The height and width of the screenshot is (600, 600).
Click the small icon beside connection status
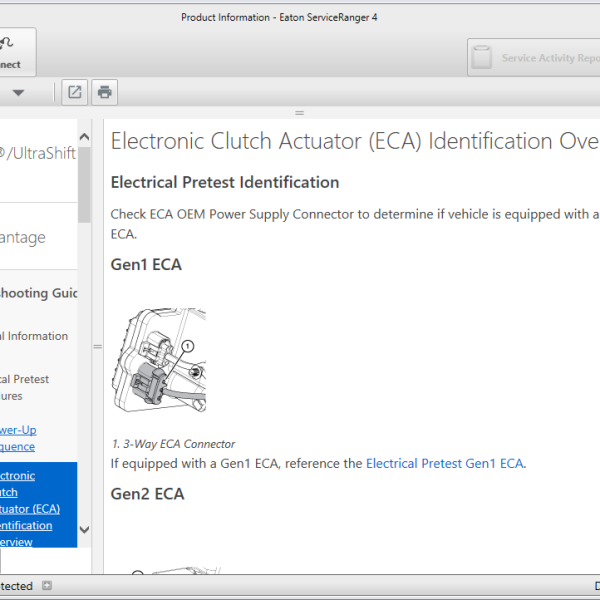click(x=47, y=586)
